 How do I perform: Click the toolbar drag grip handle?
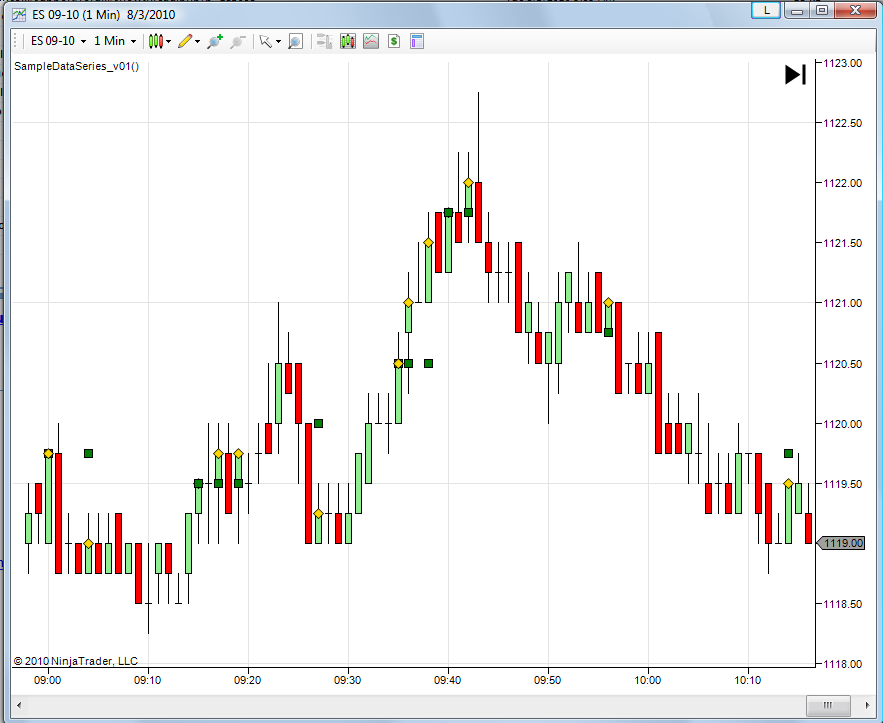pyautogui.click(x=16, y=41)
